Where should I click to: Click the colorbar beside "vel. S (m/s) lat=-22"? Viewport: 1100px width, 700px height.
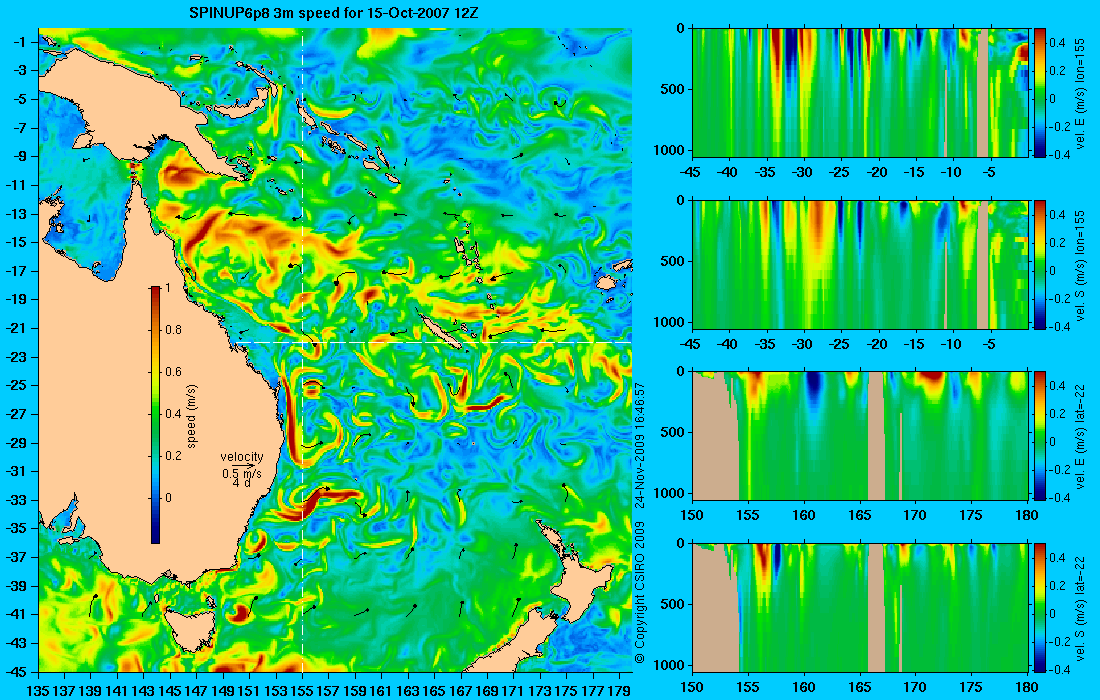click(x=1039, y=607)
